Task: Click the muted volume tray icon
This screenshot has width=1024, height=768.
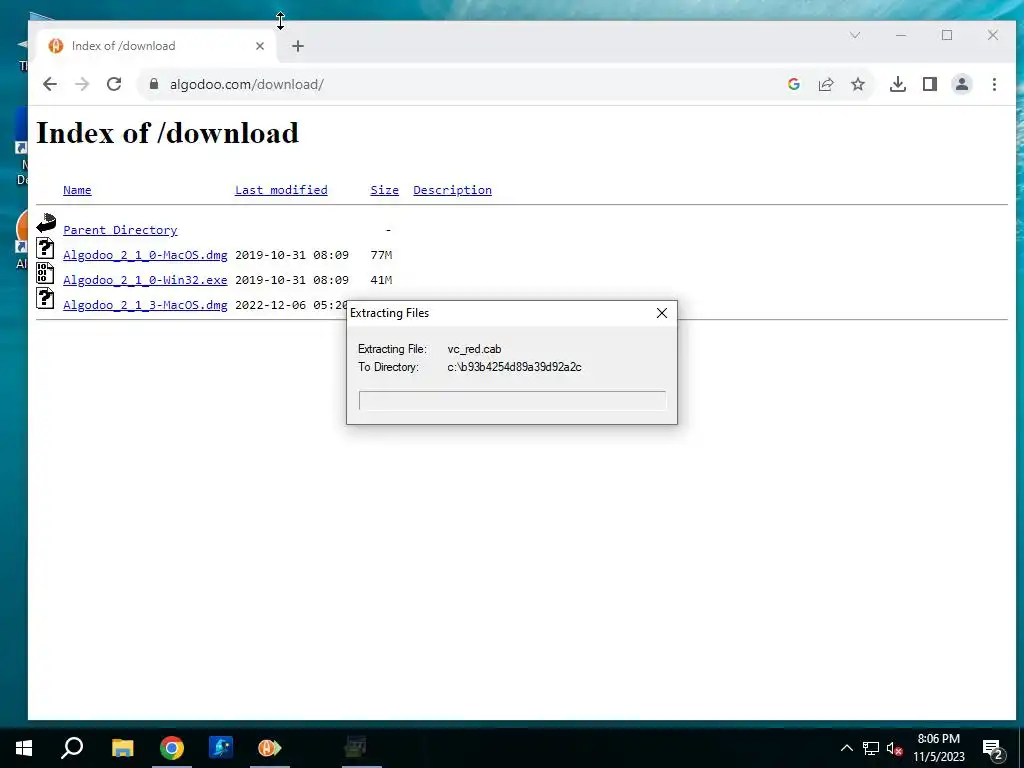Action: click(894, 748)
